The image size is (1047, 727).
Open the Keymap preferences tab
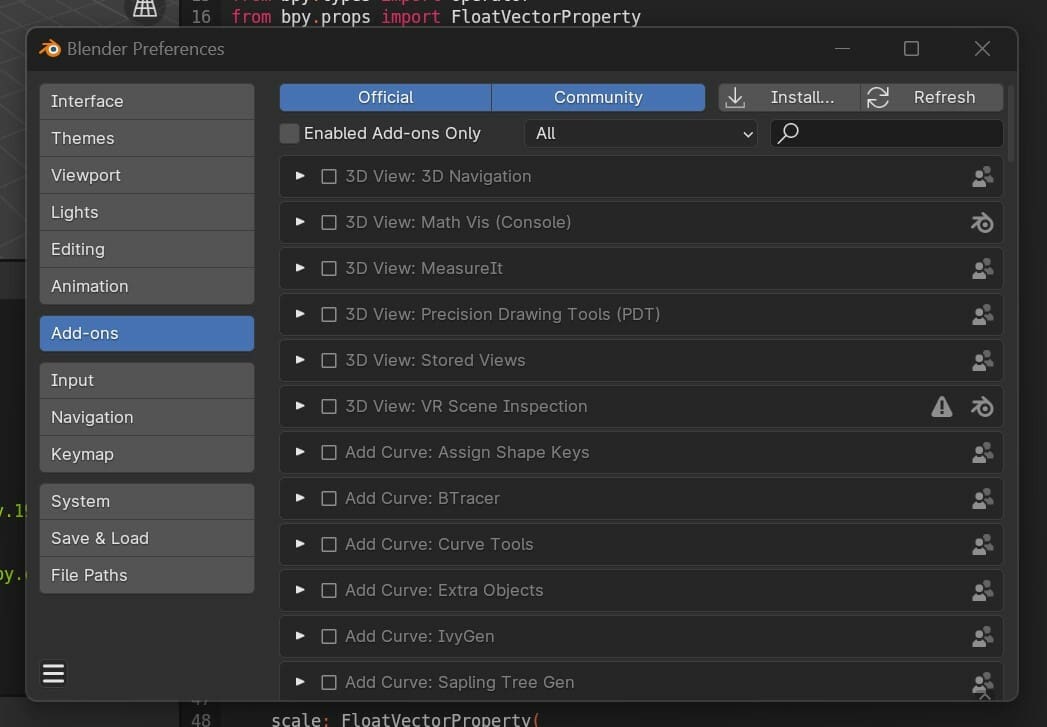click(147, 455)
